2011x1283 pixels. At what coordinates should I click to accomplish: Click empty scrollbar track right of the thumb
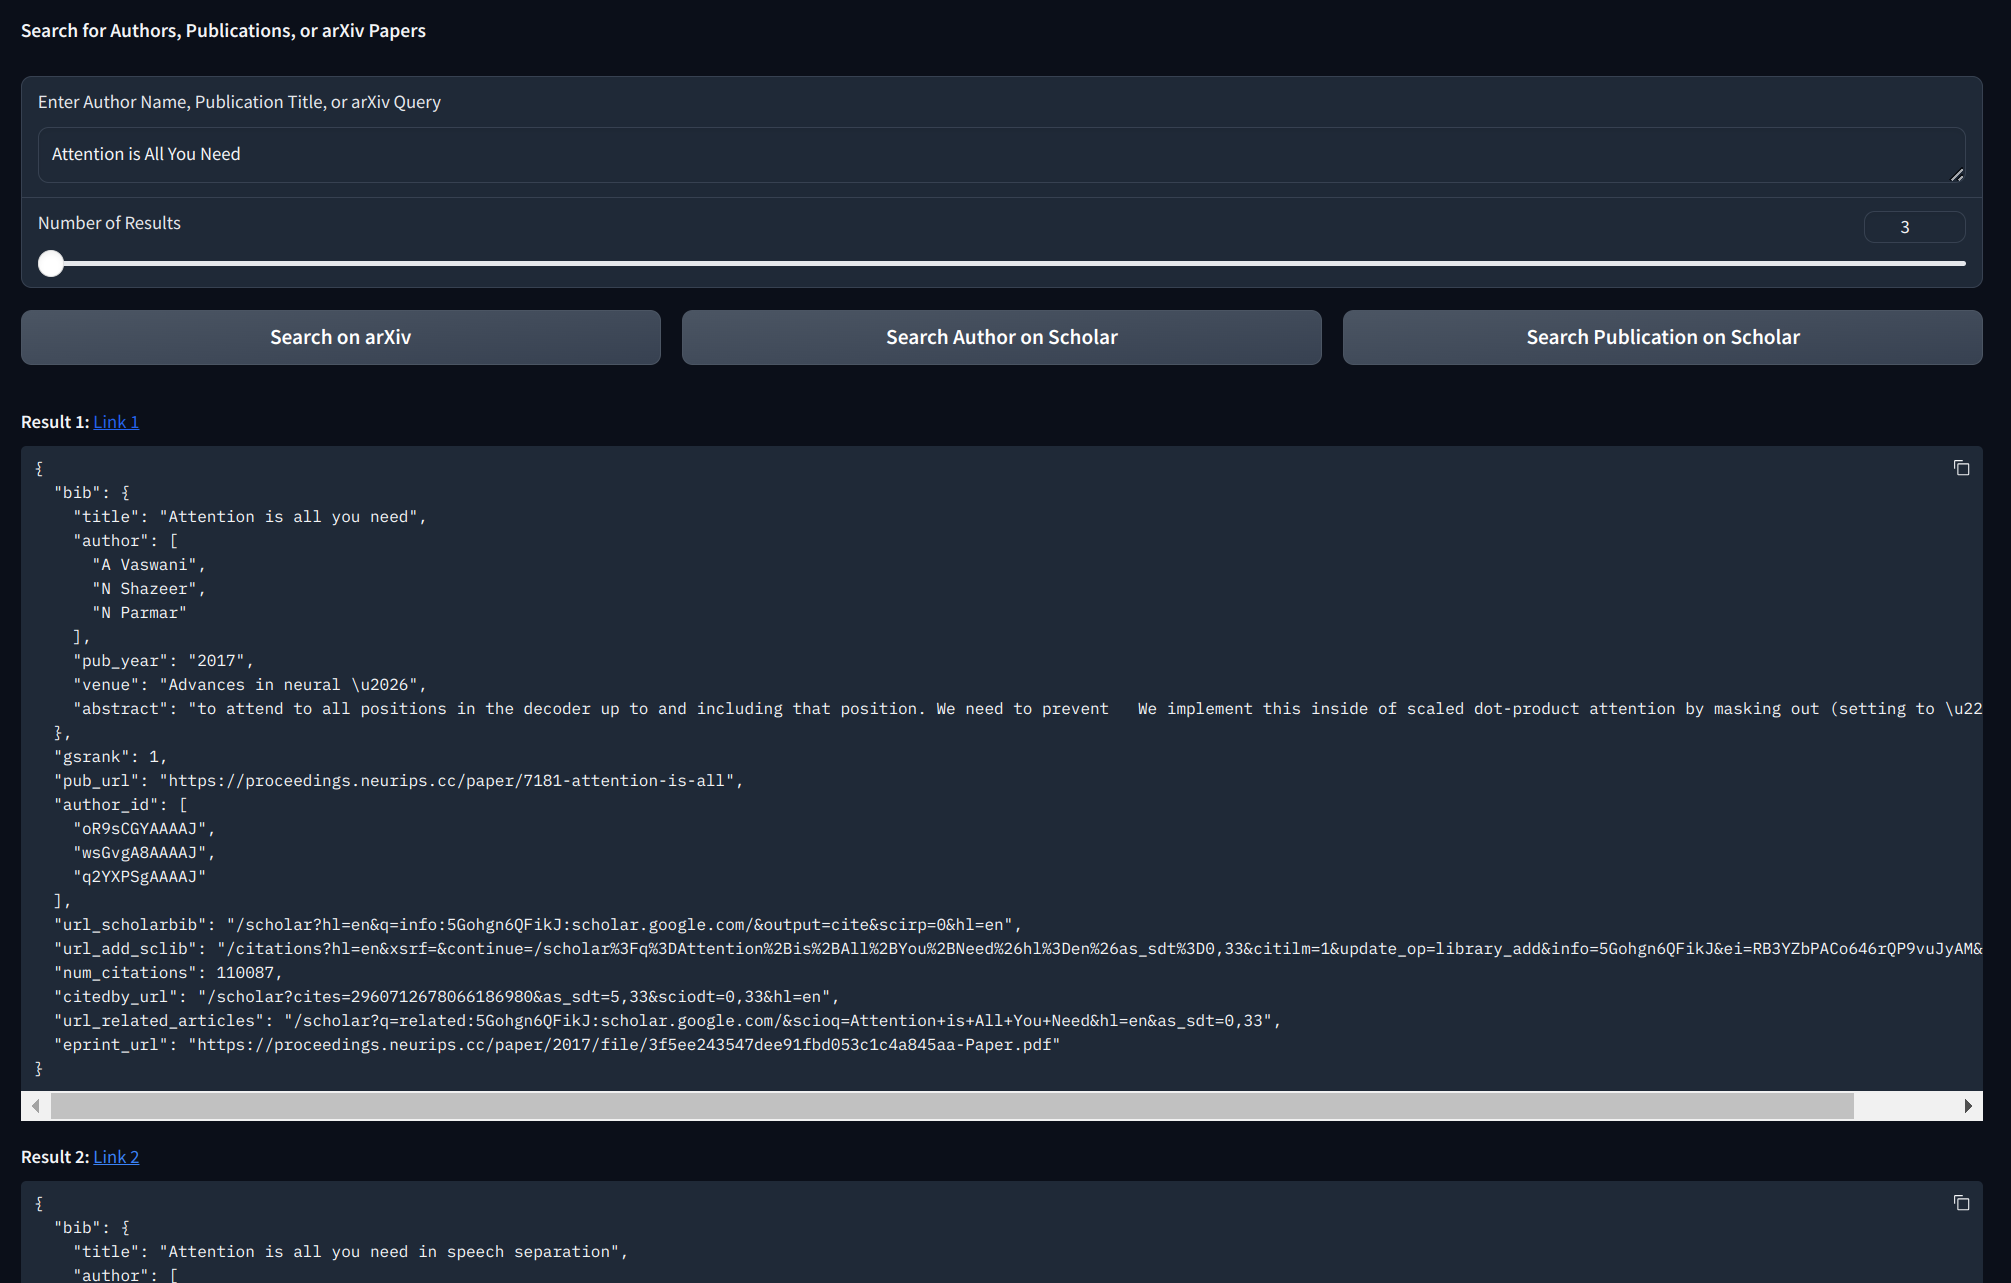[x=1905, y=1106]
